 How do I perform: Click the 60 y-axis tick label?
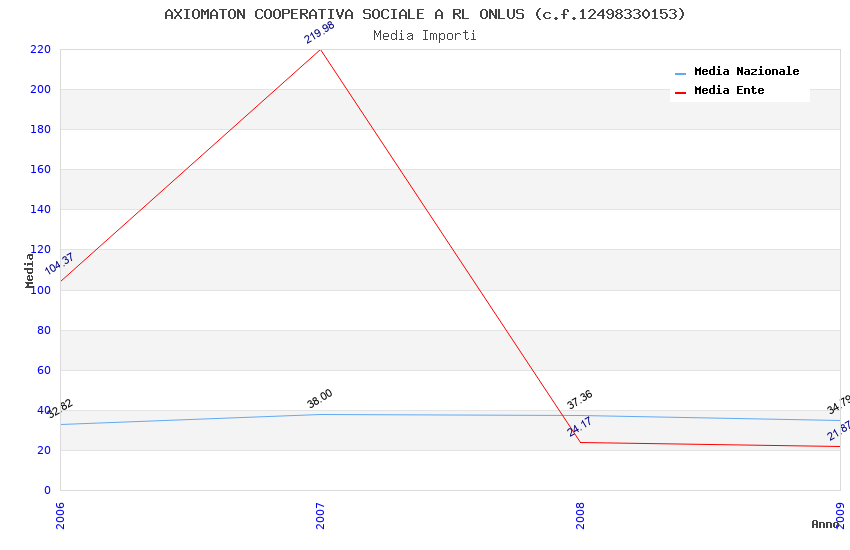[x=44, y=370]
